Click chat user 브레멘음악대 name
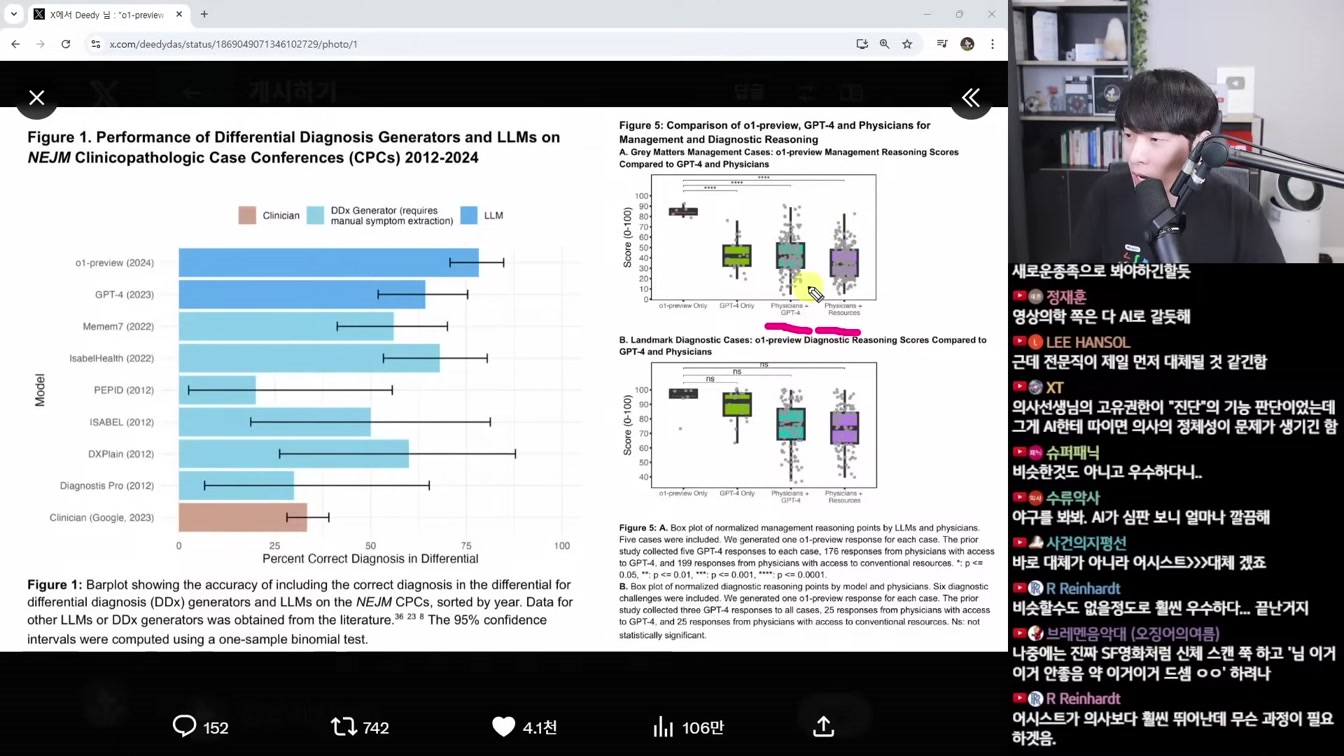 click(x=1133, y=634)
